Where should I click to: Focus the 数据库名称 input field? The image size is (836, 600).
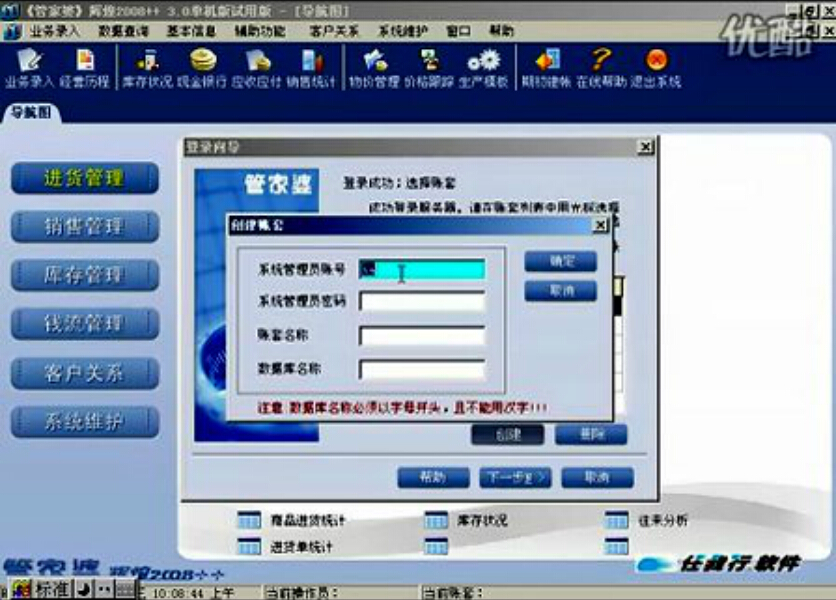coord(422,369)
